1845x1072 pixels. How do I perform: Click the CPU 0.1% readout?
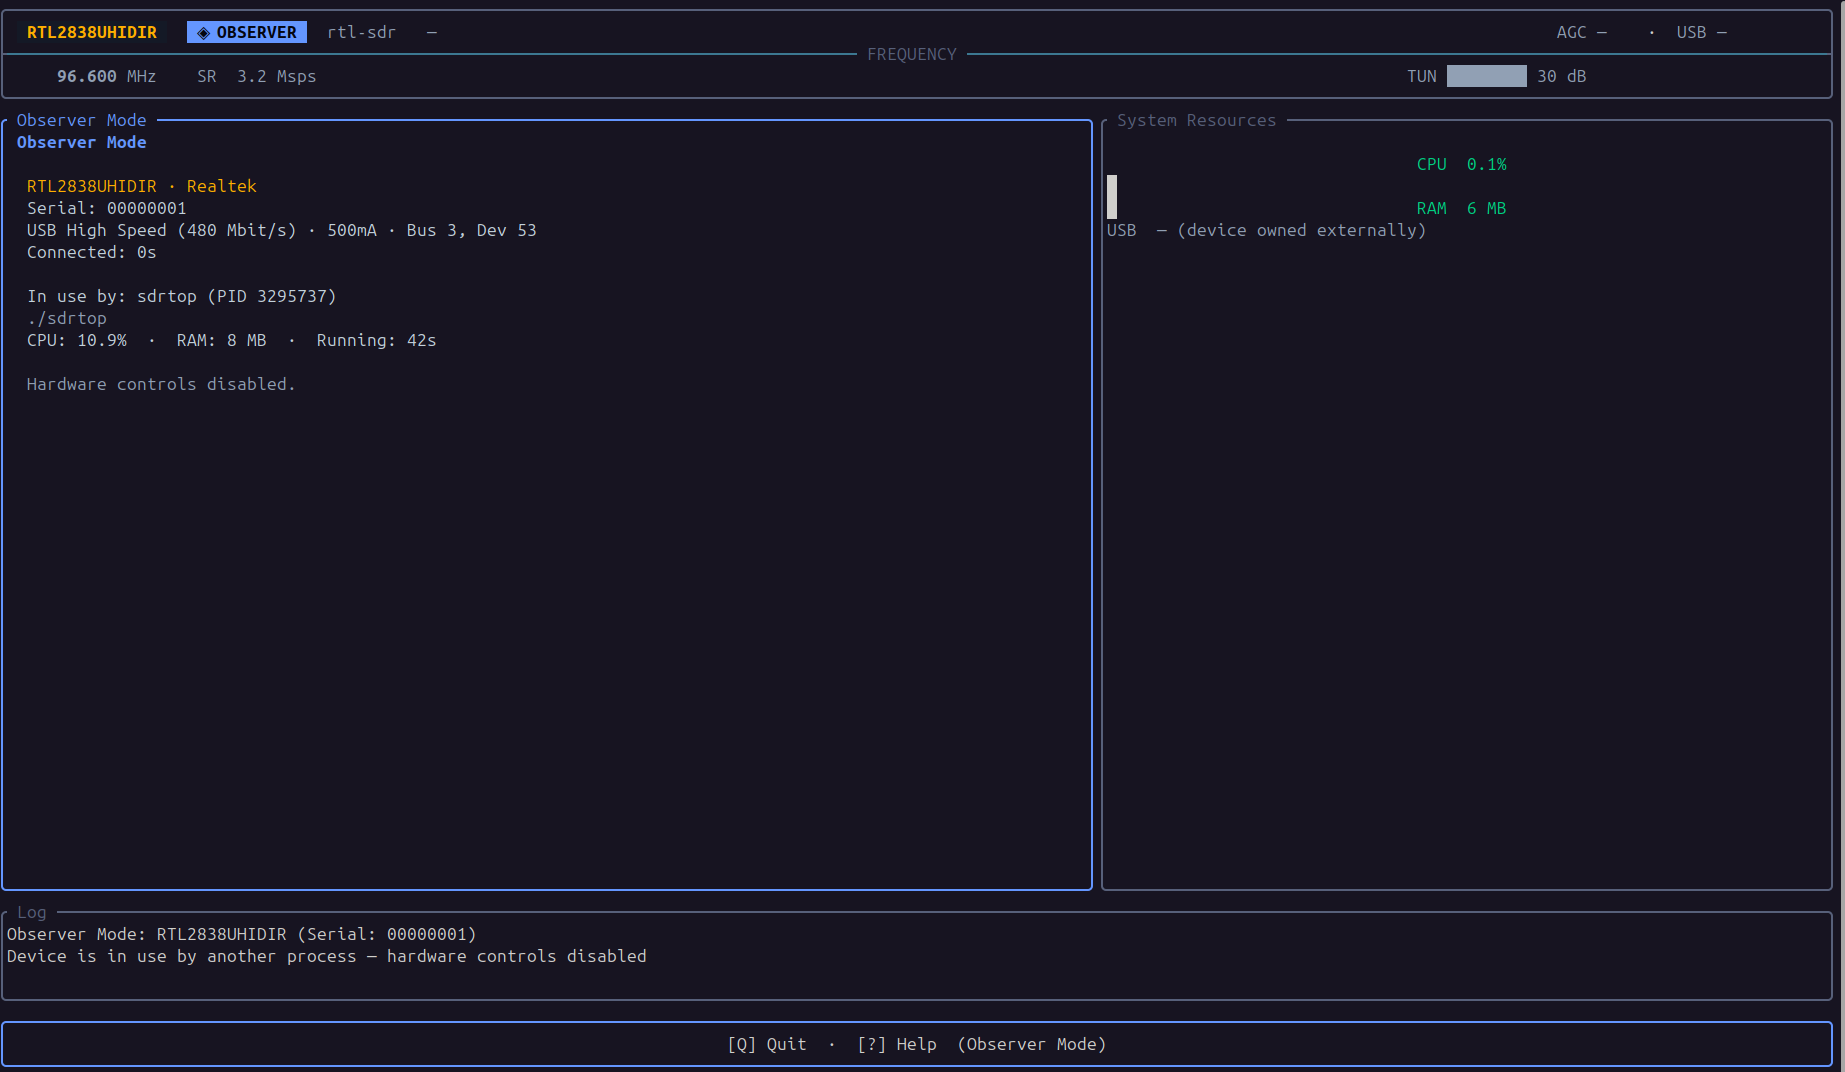[1461, 164]
